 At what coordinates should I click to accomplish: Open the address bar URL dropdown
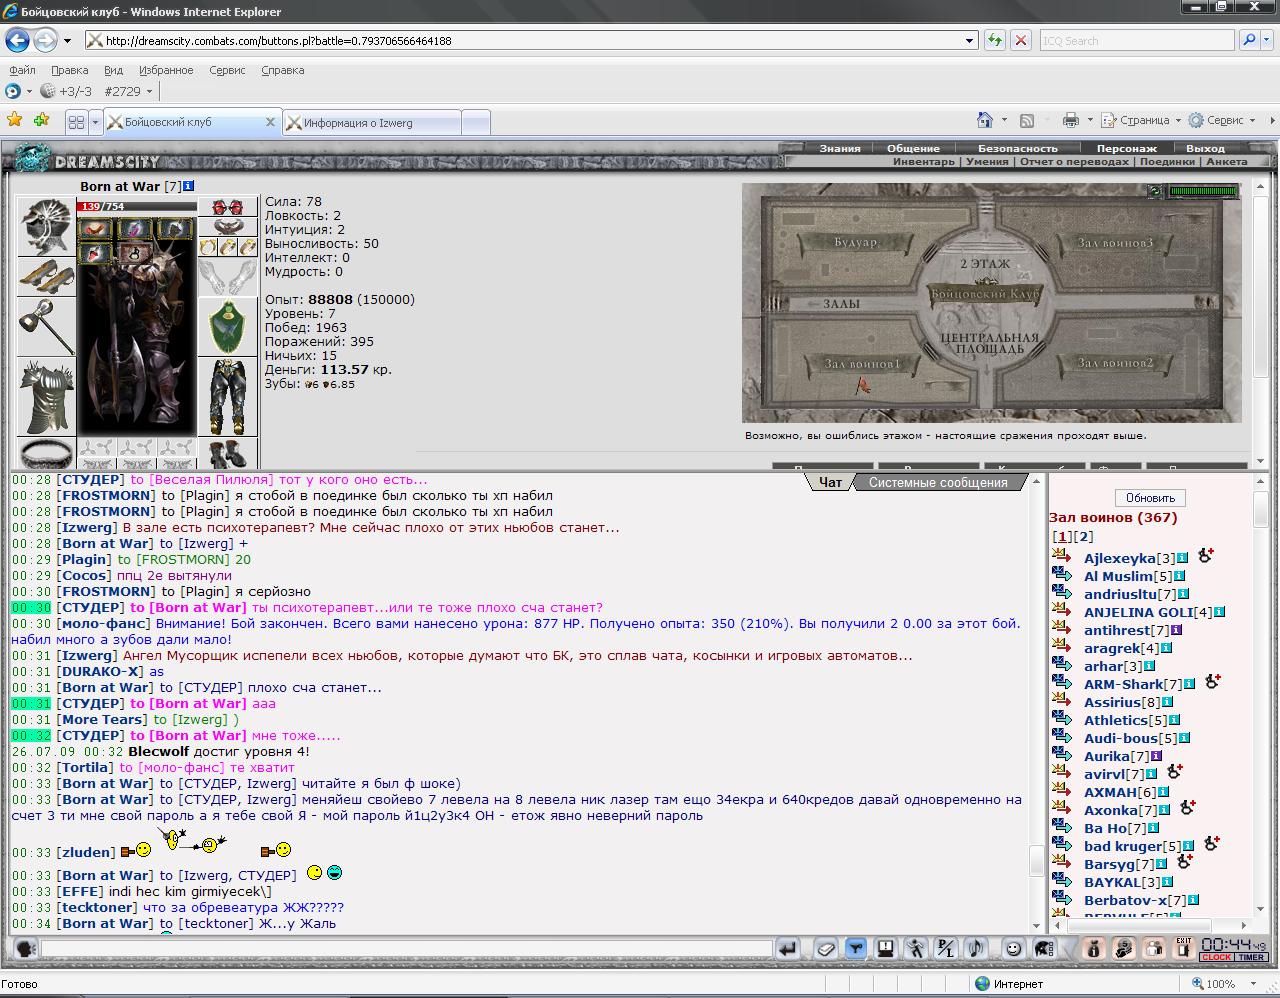click(x=969, y=41)
